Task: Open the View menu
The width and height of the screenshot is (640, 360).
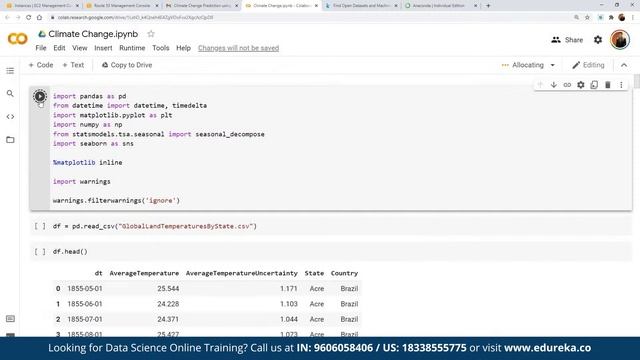Action: point(80,48)
